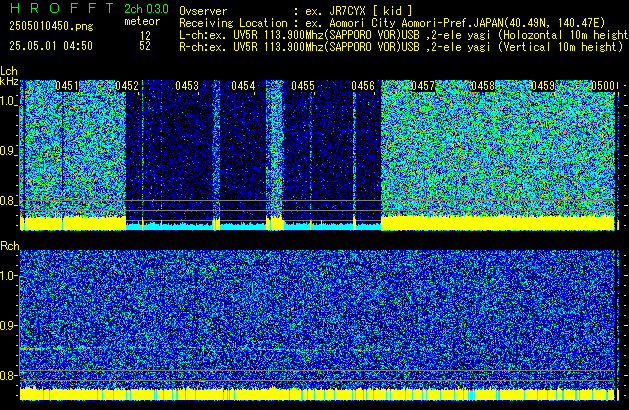Click the 0451 time marker
Image resolution: width=629 pixels, height=410 pixels.
(x=67, y=86)
